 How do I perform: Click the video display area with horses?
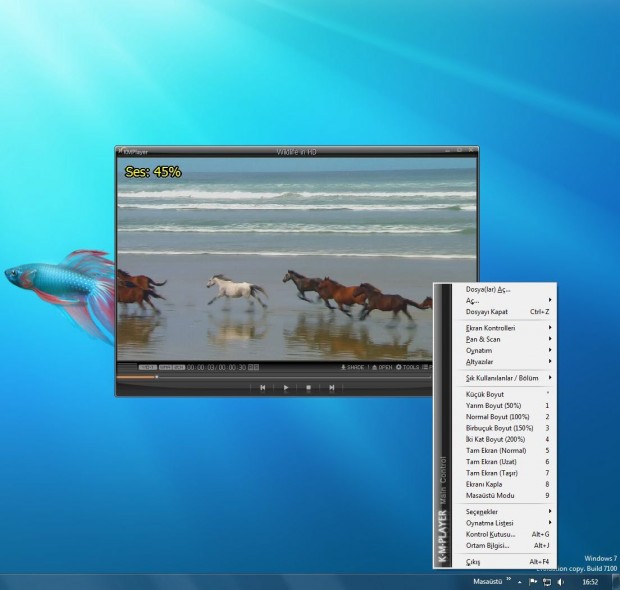[x=297, y=259]
